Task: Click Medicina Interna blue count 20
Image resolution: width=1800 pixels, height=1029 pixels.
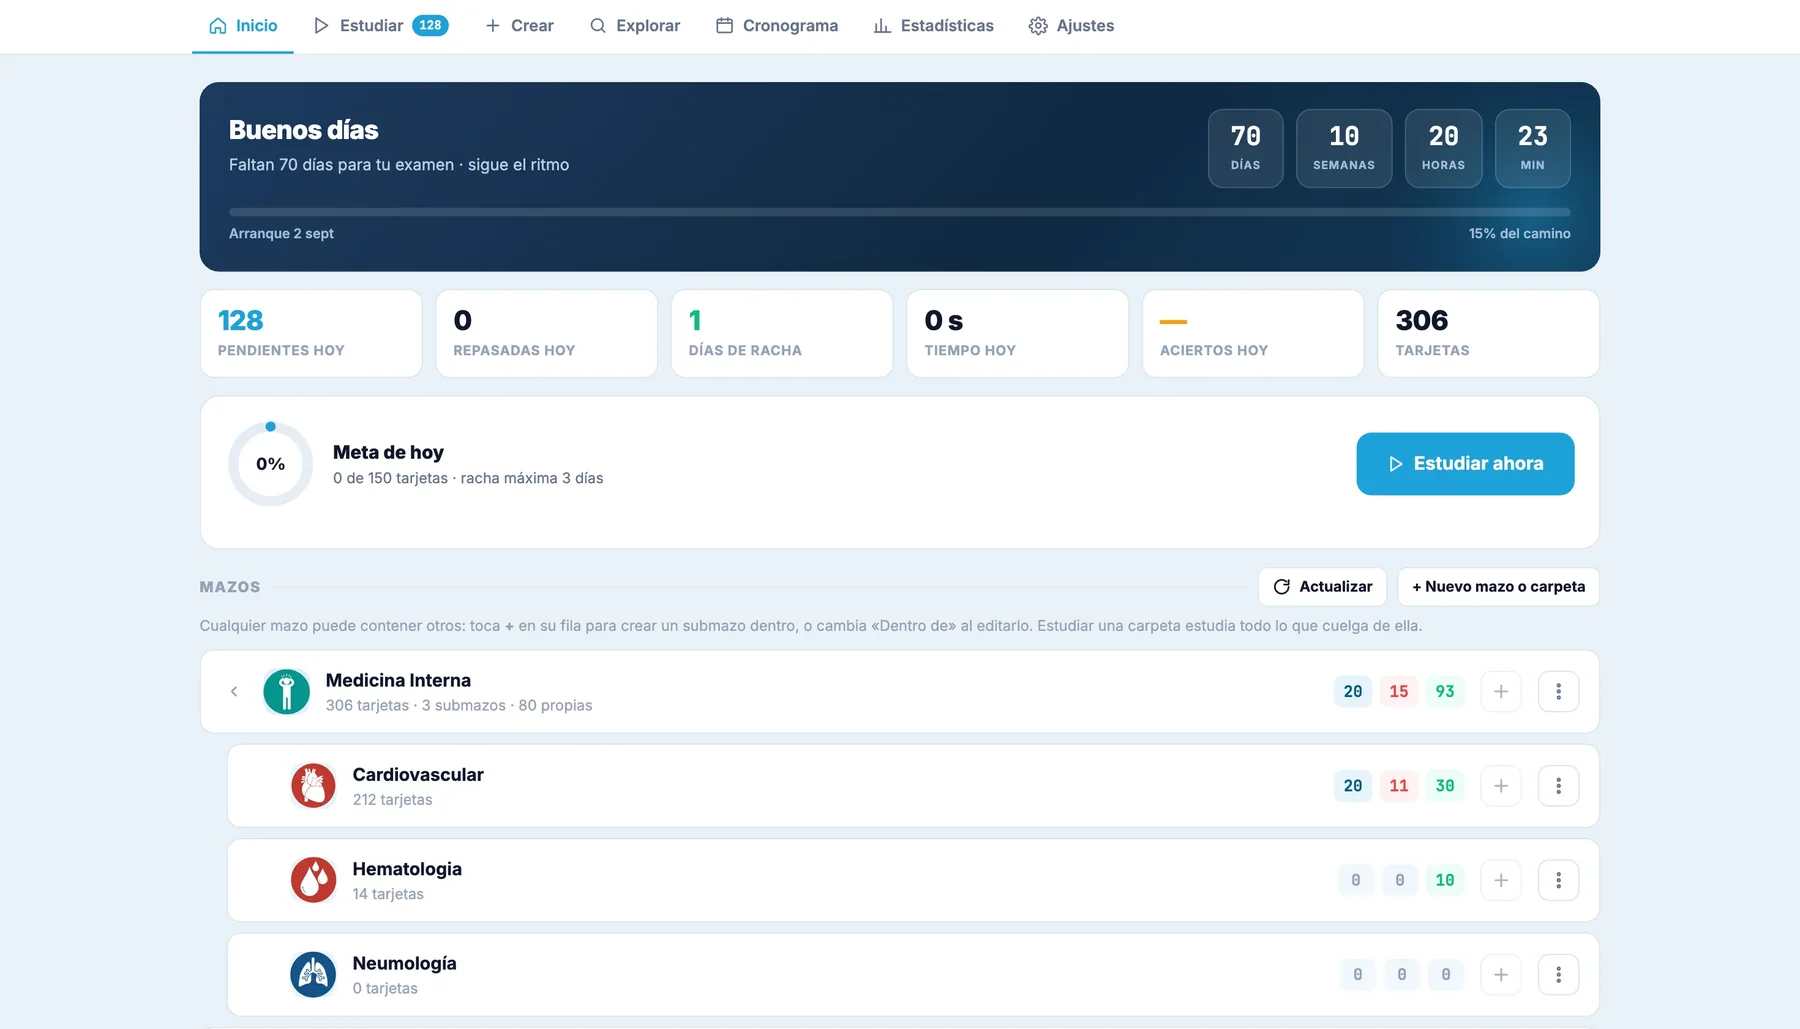Action: coord(1352,692)
